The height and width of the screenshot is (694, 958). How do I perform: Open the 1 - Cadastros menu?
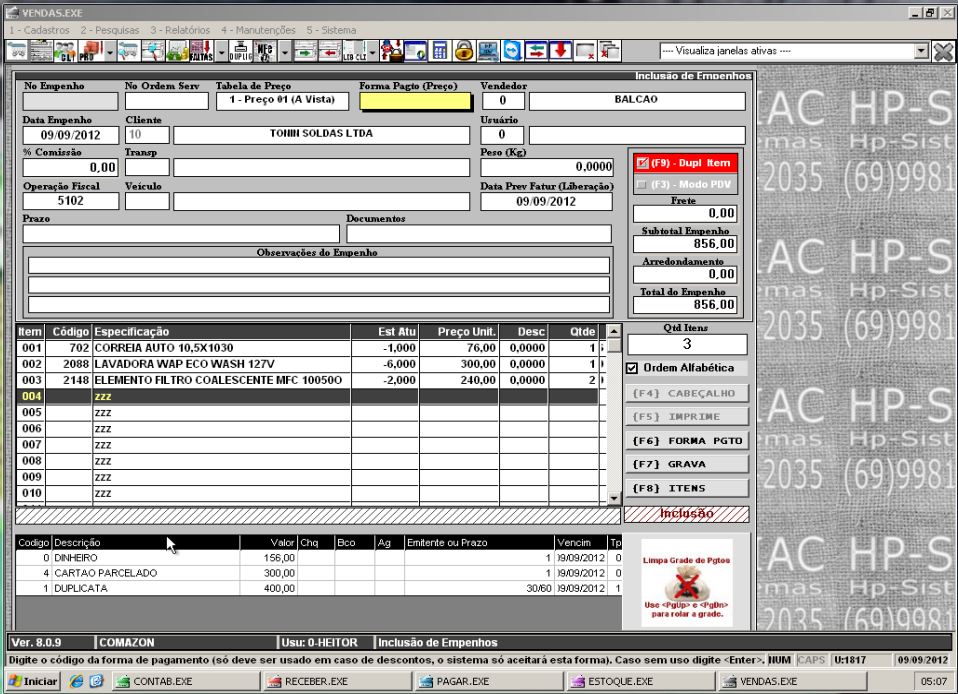click(40, 30)
